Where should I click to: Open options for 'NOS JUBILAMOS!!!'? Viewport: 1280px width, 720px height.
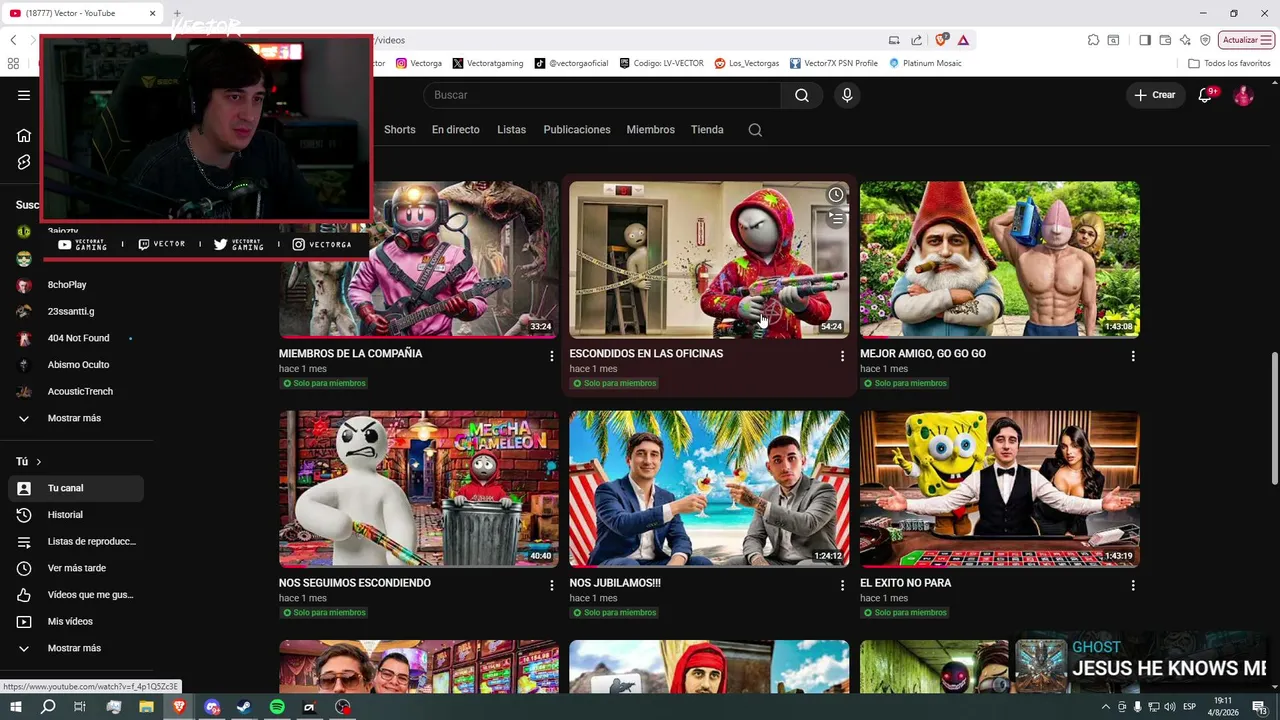(842, 585)
